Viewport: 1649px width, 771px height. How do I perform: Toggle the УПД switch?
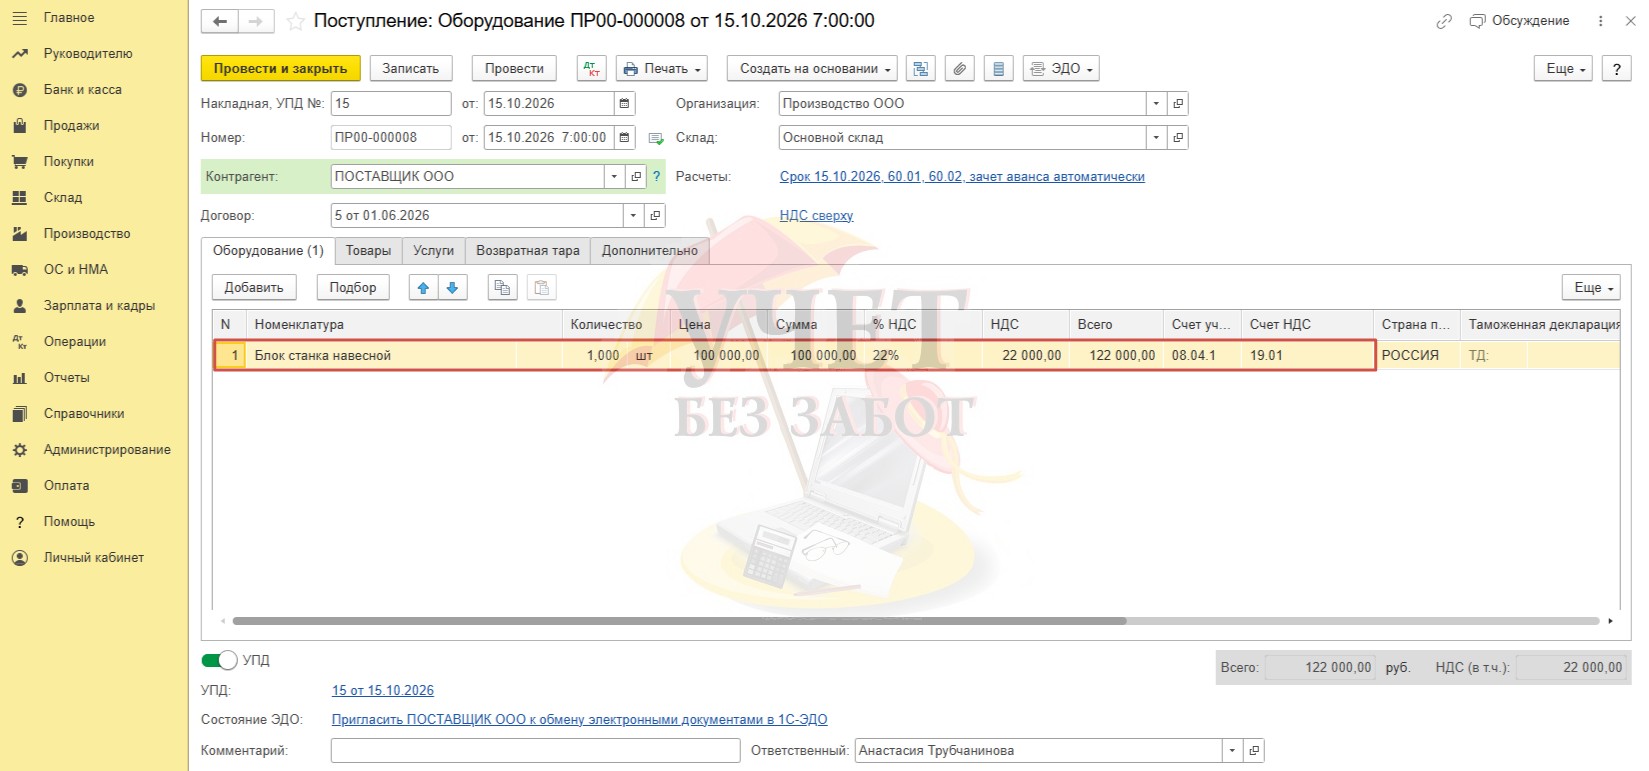tap(219, 660)
